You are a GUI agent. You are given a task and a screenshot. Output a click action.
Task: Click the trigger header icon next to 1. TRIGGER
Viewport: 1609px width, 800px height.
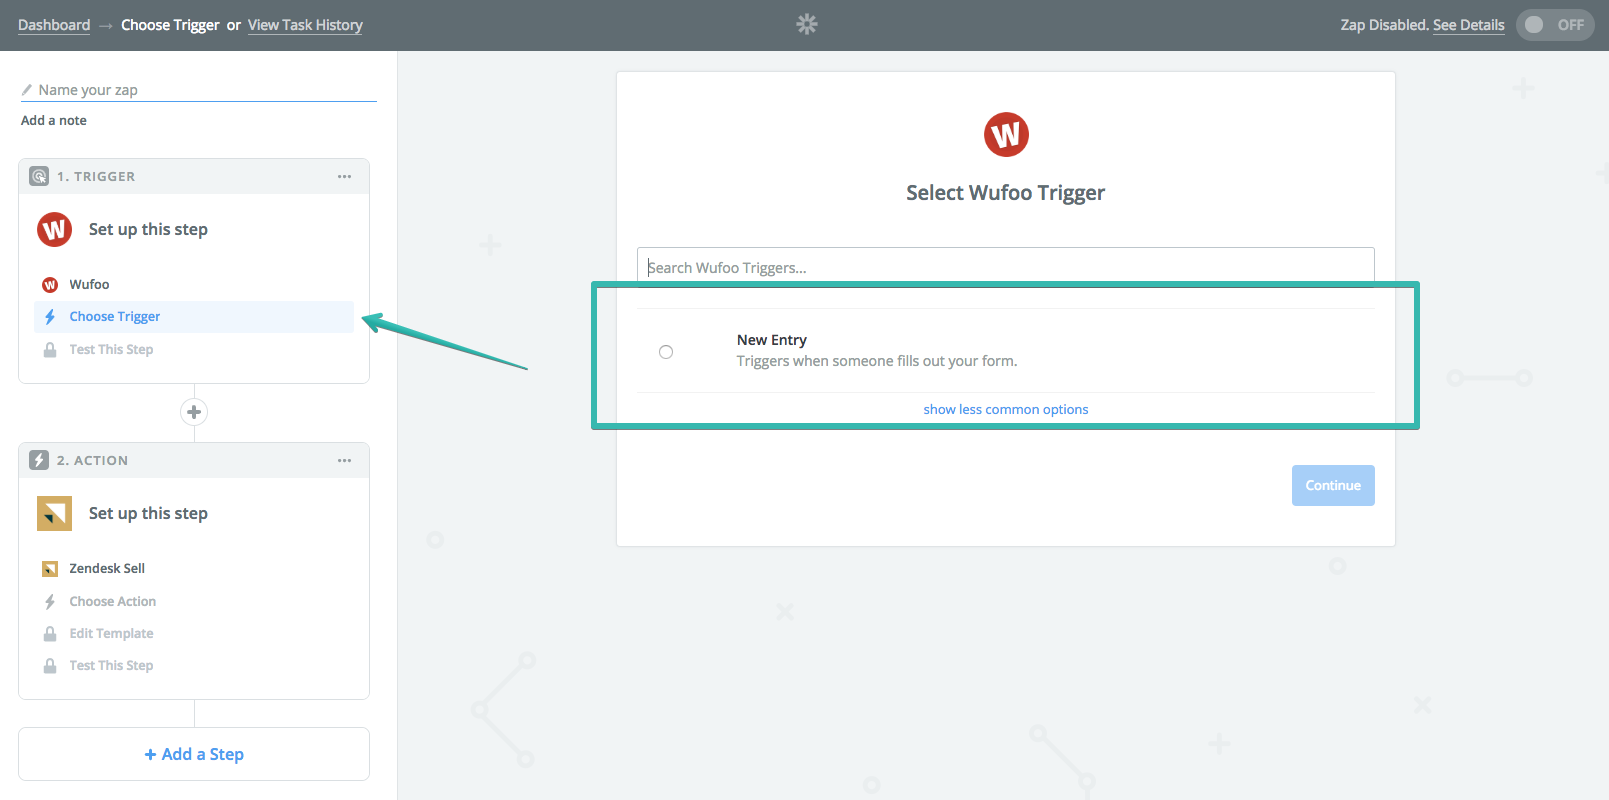(39, 176)
